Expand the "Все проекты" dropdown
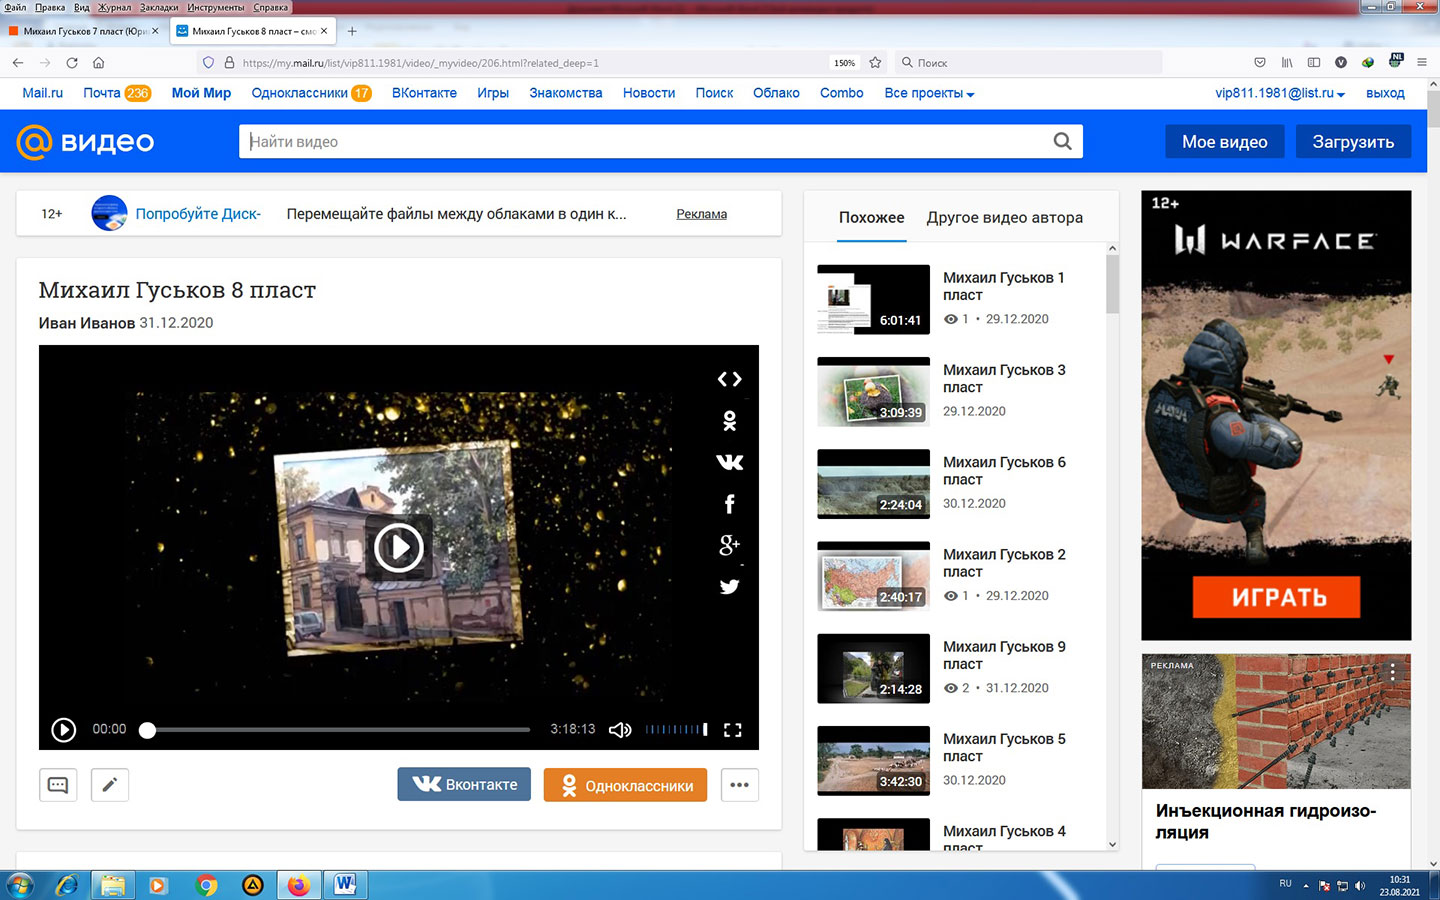The image size is (1440, 900). [x=929, y=93]
